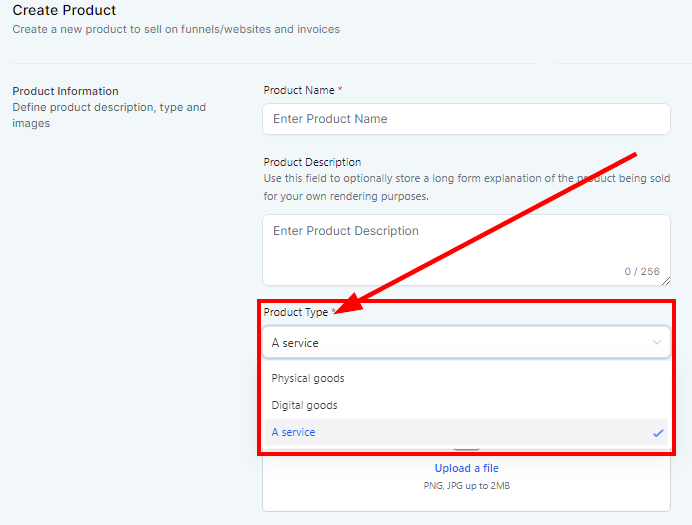Click the Product Name input field

pyautogui.click(x=466, y=119)
